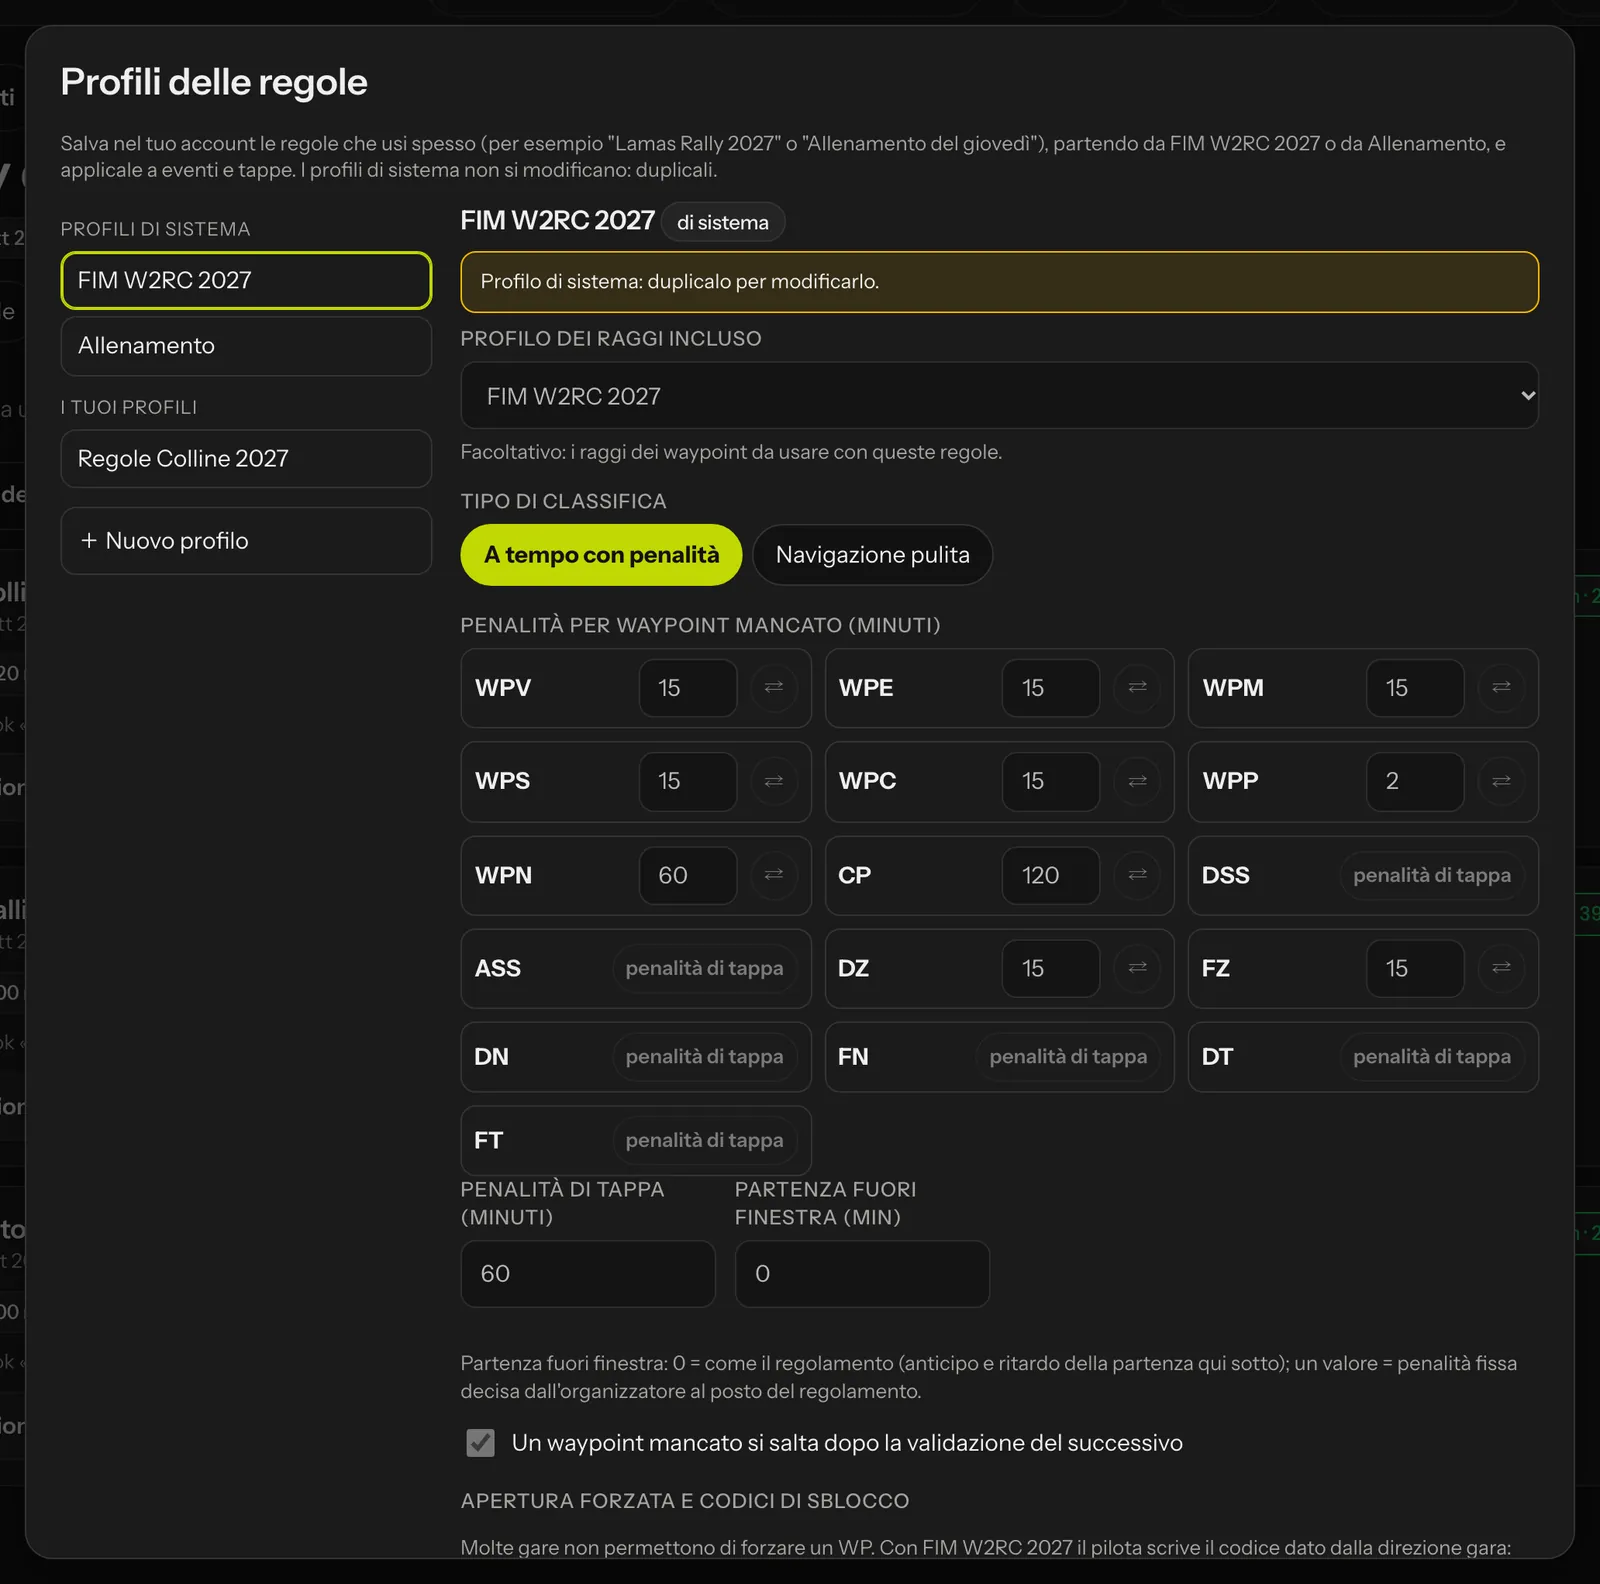
Task: Toggle the skip missed waypoint checkbox
Action: tap(480, 1442)
